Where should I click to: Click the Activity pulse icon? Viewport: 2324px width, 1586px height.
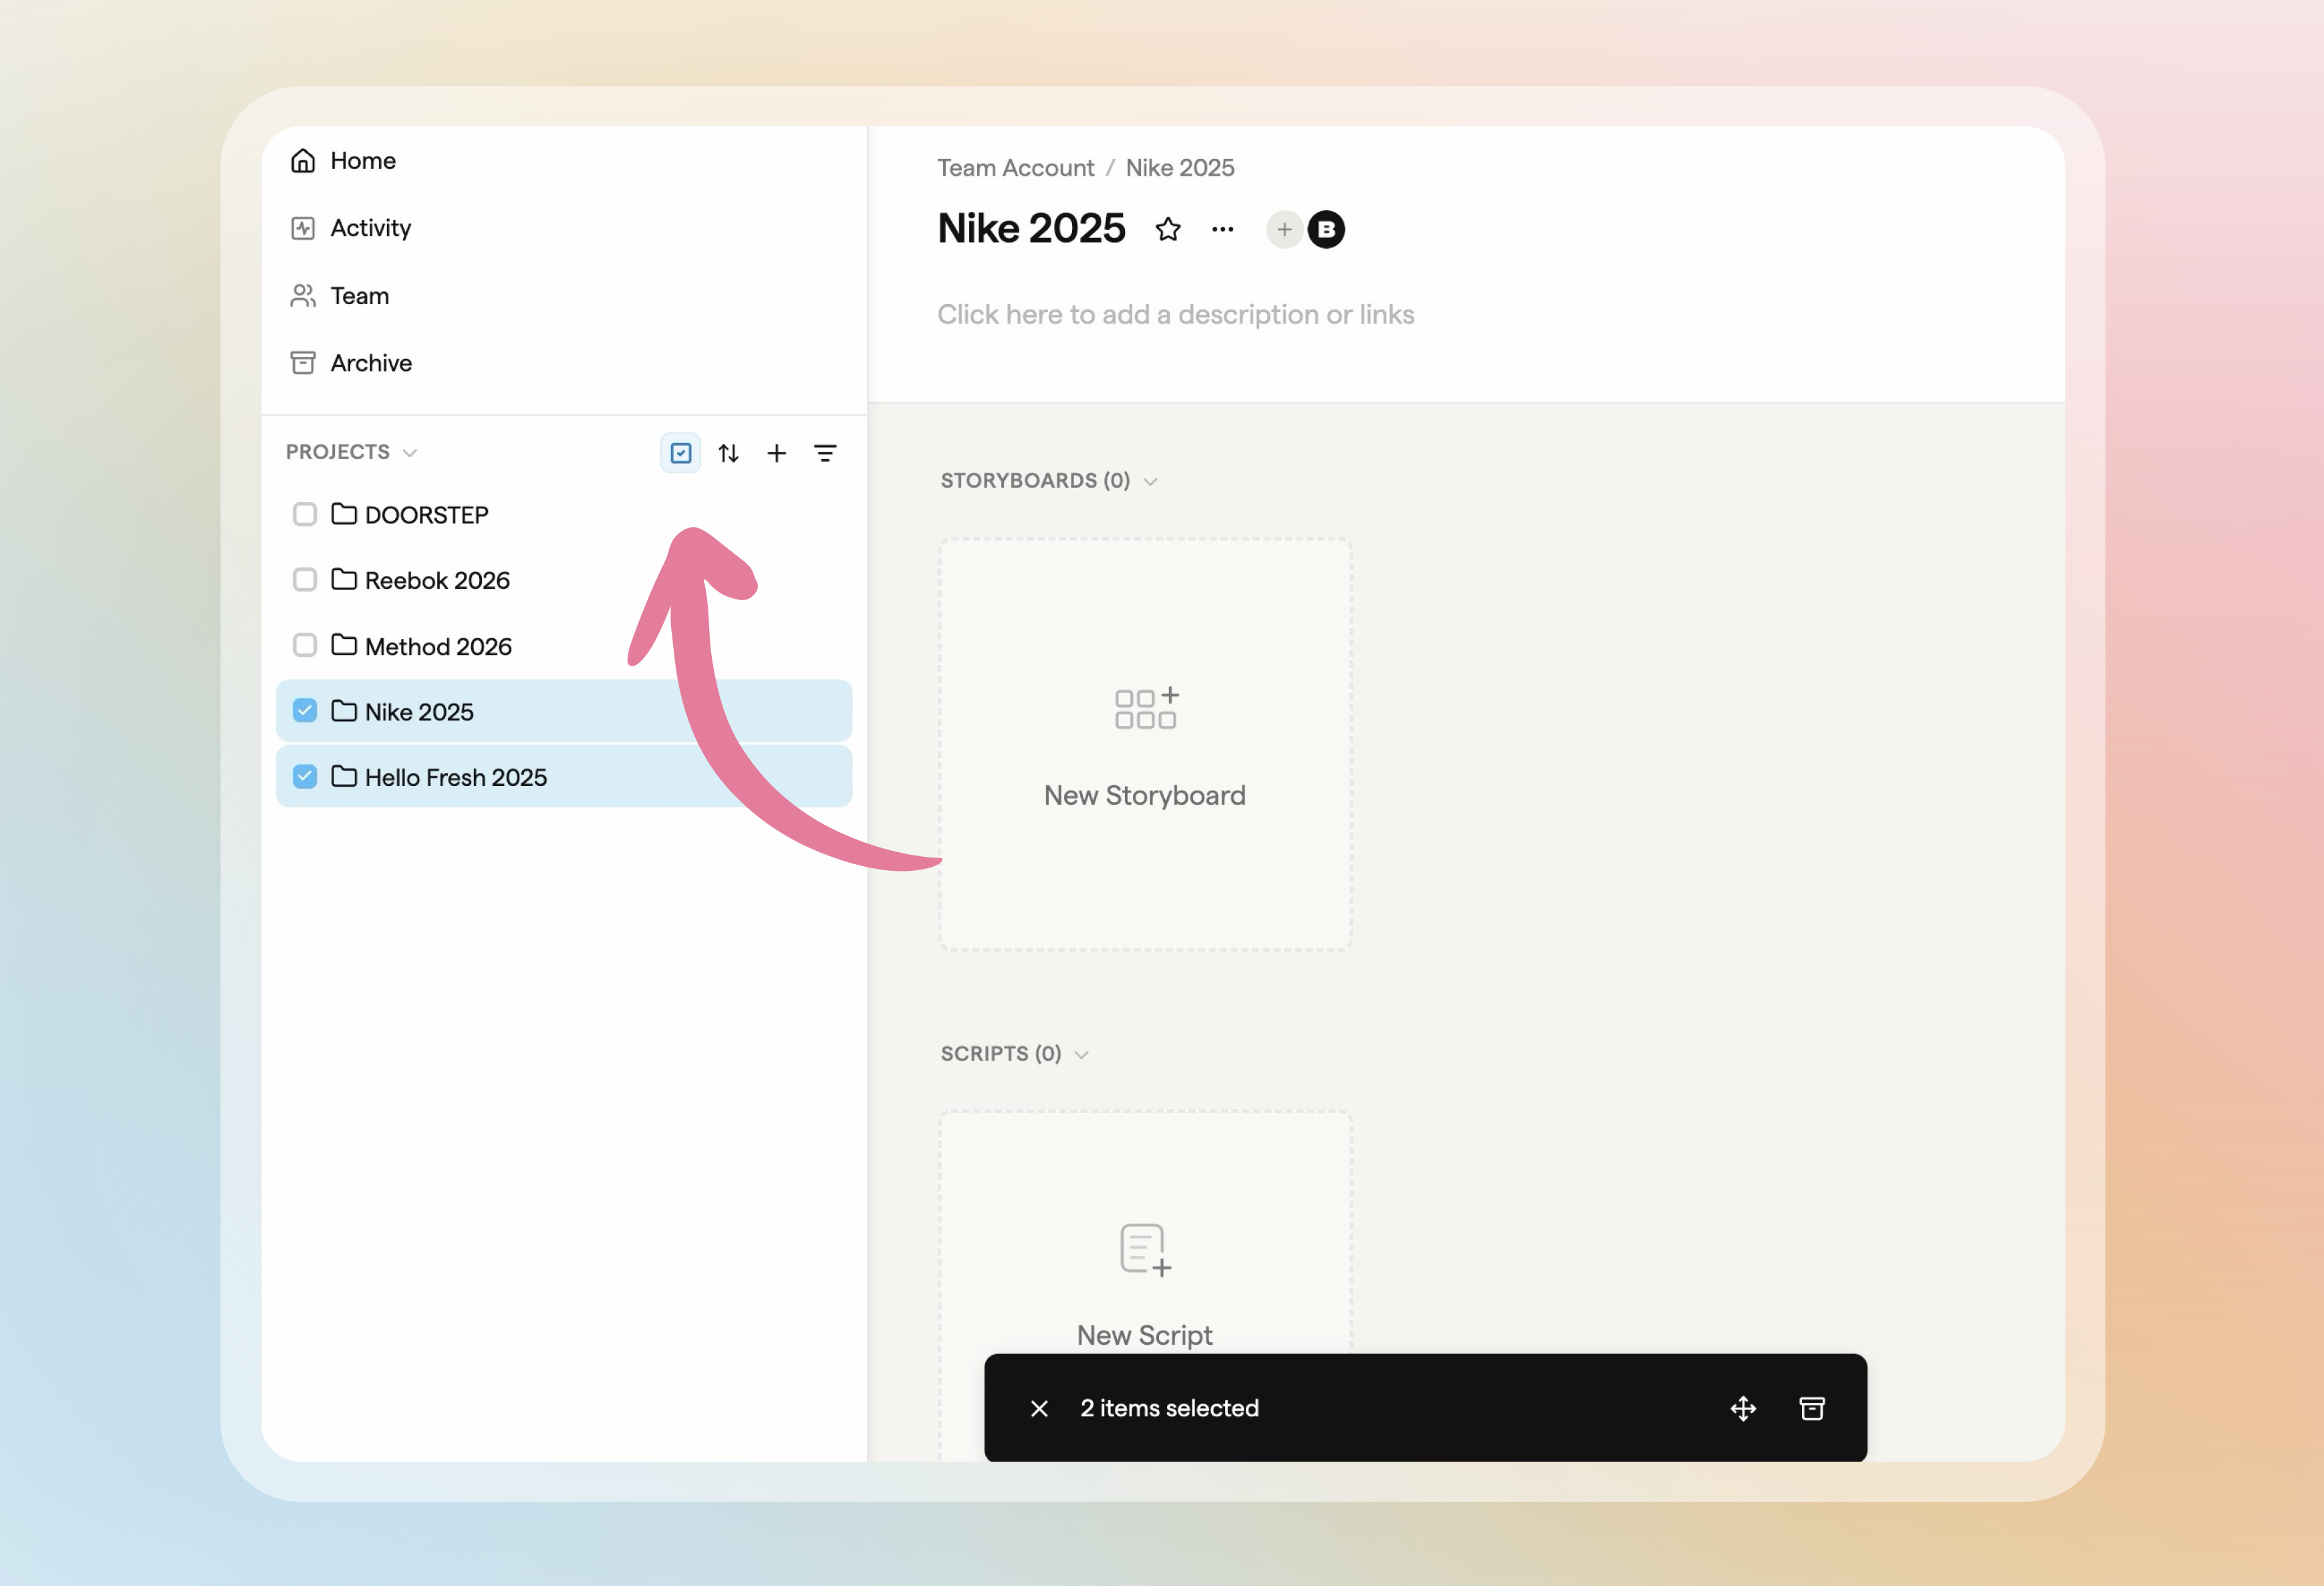pyautogui.click(x=303, y=228)
